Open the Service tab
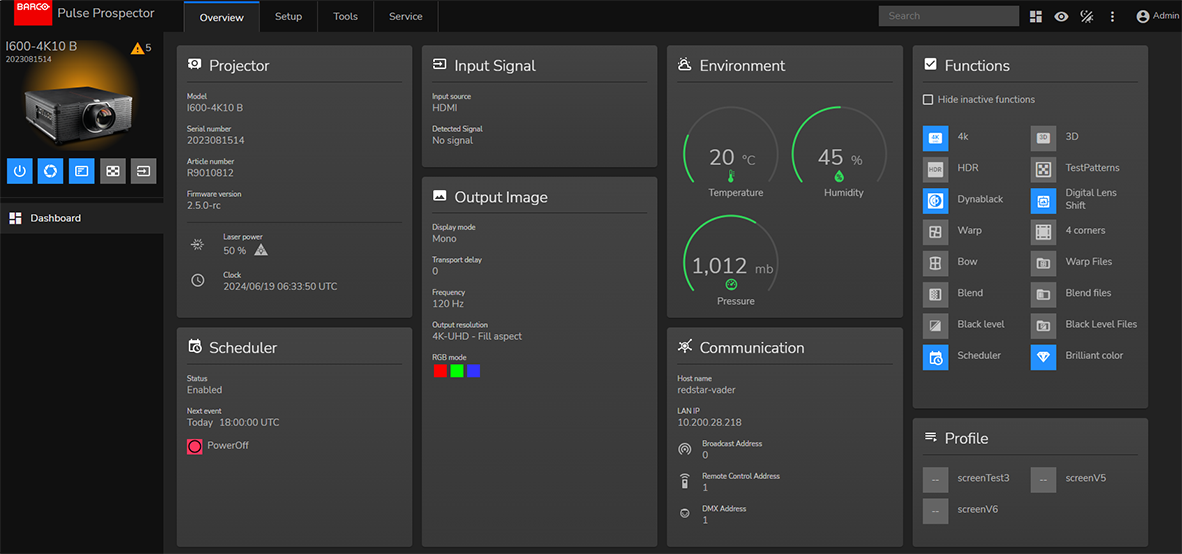Image resolution: width=1182 pixels, height=554 pixels. (x=405, y=17)
